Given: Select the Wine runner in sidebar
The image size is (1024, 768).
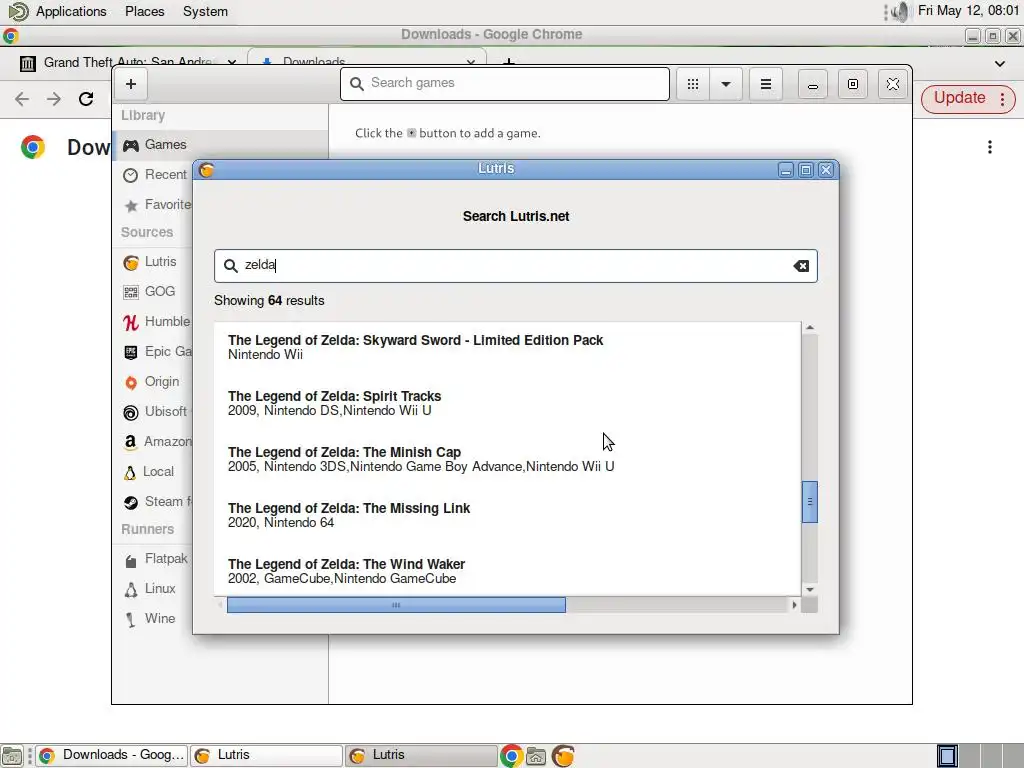Looking at the screenshot, I should pos(155,618).
